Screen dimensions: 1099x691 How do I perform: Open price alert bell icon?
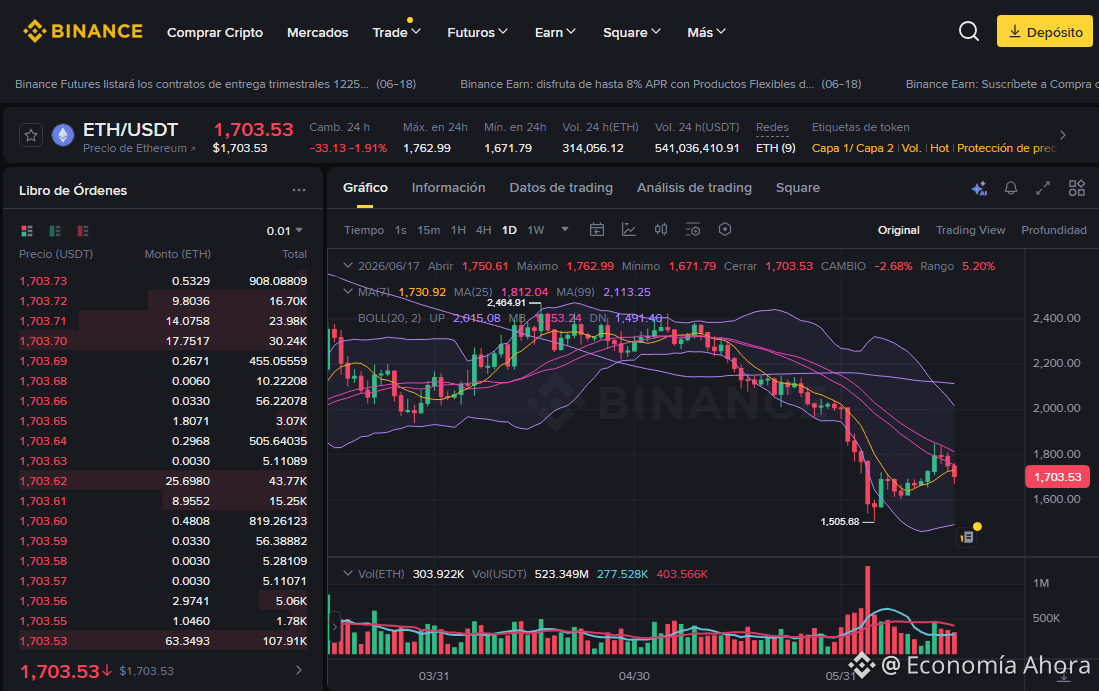pyautogui.click(x=1011, y=188)
